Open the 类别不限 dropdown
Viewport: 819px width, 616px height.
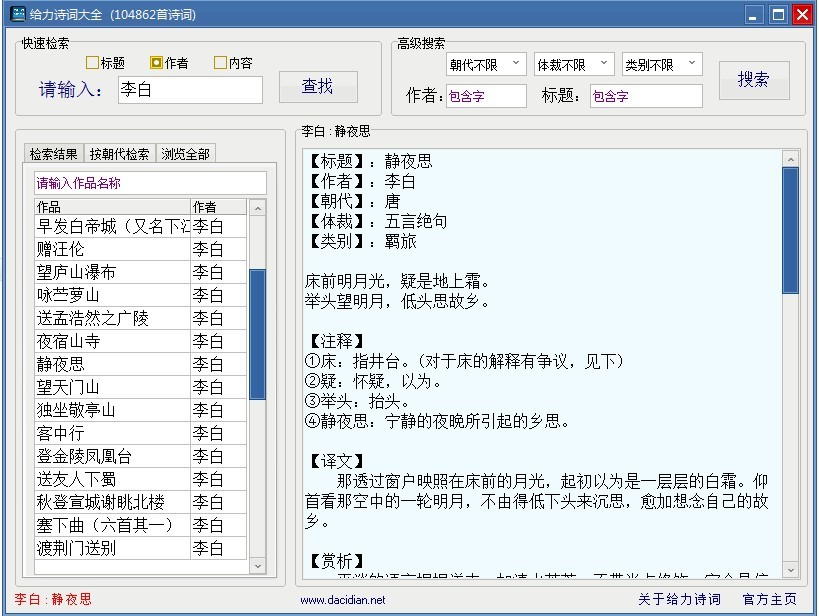(x=661, y=65)
